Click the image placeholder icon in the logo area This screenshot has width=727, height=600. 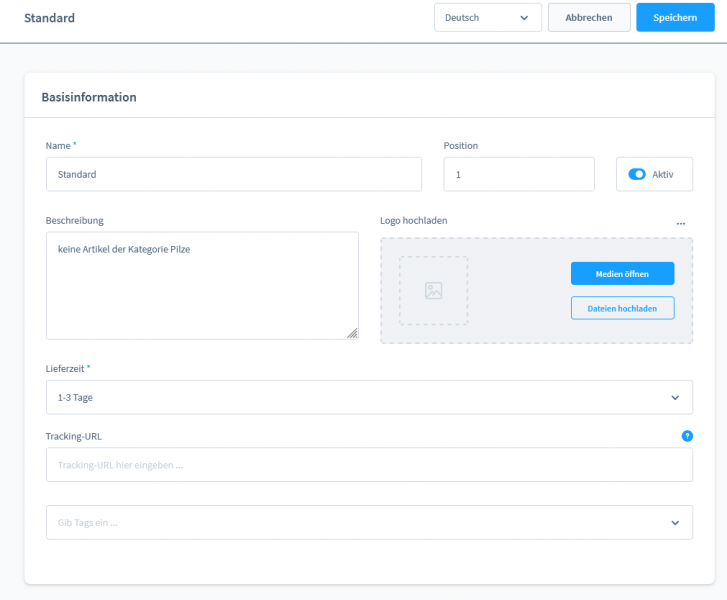point(433,291)
